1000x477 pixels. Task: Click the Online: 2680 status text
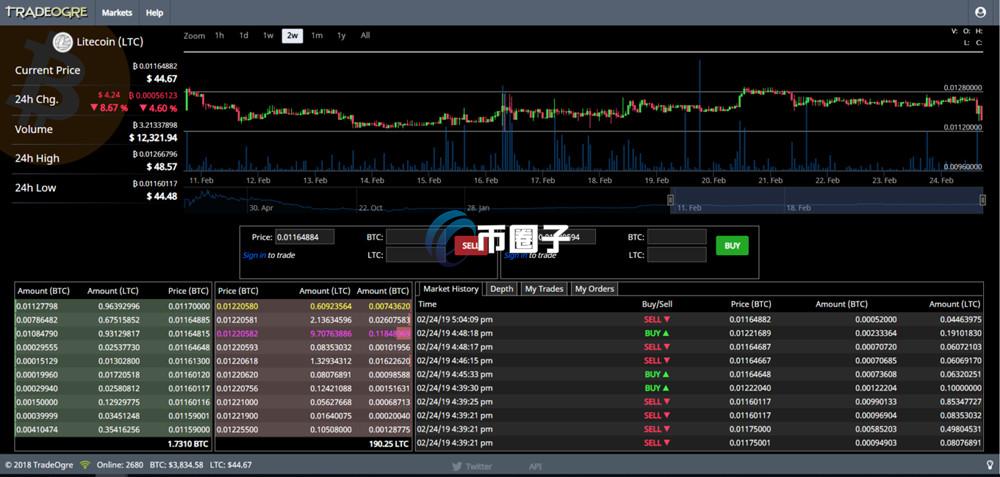point(120,466)
